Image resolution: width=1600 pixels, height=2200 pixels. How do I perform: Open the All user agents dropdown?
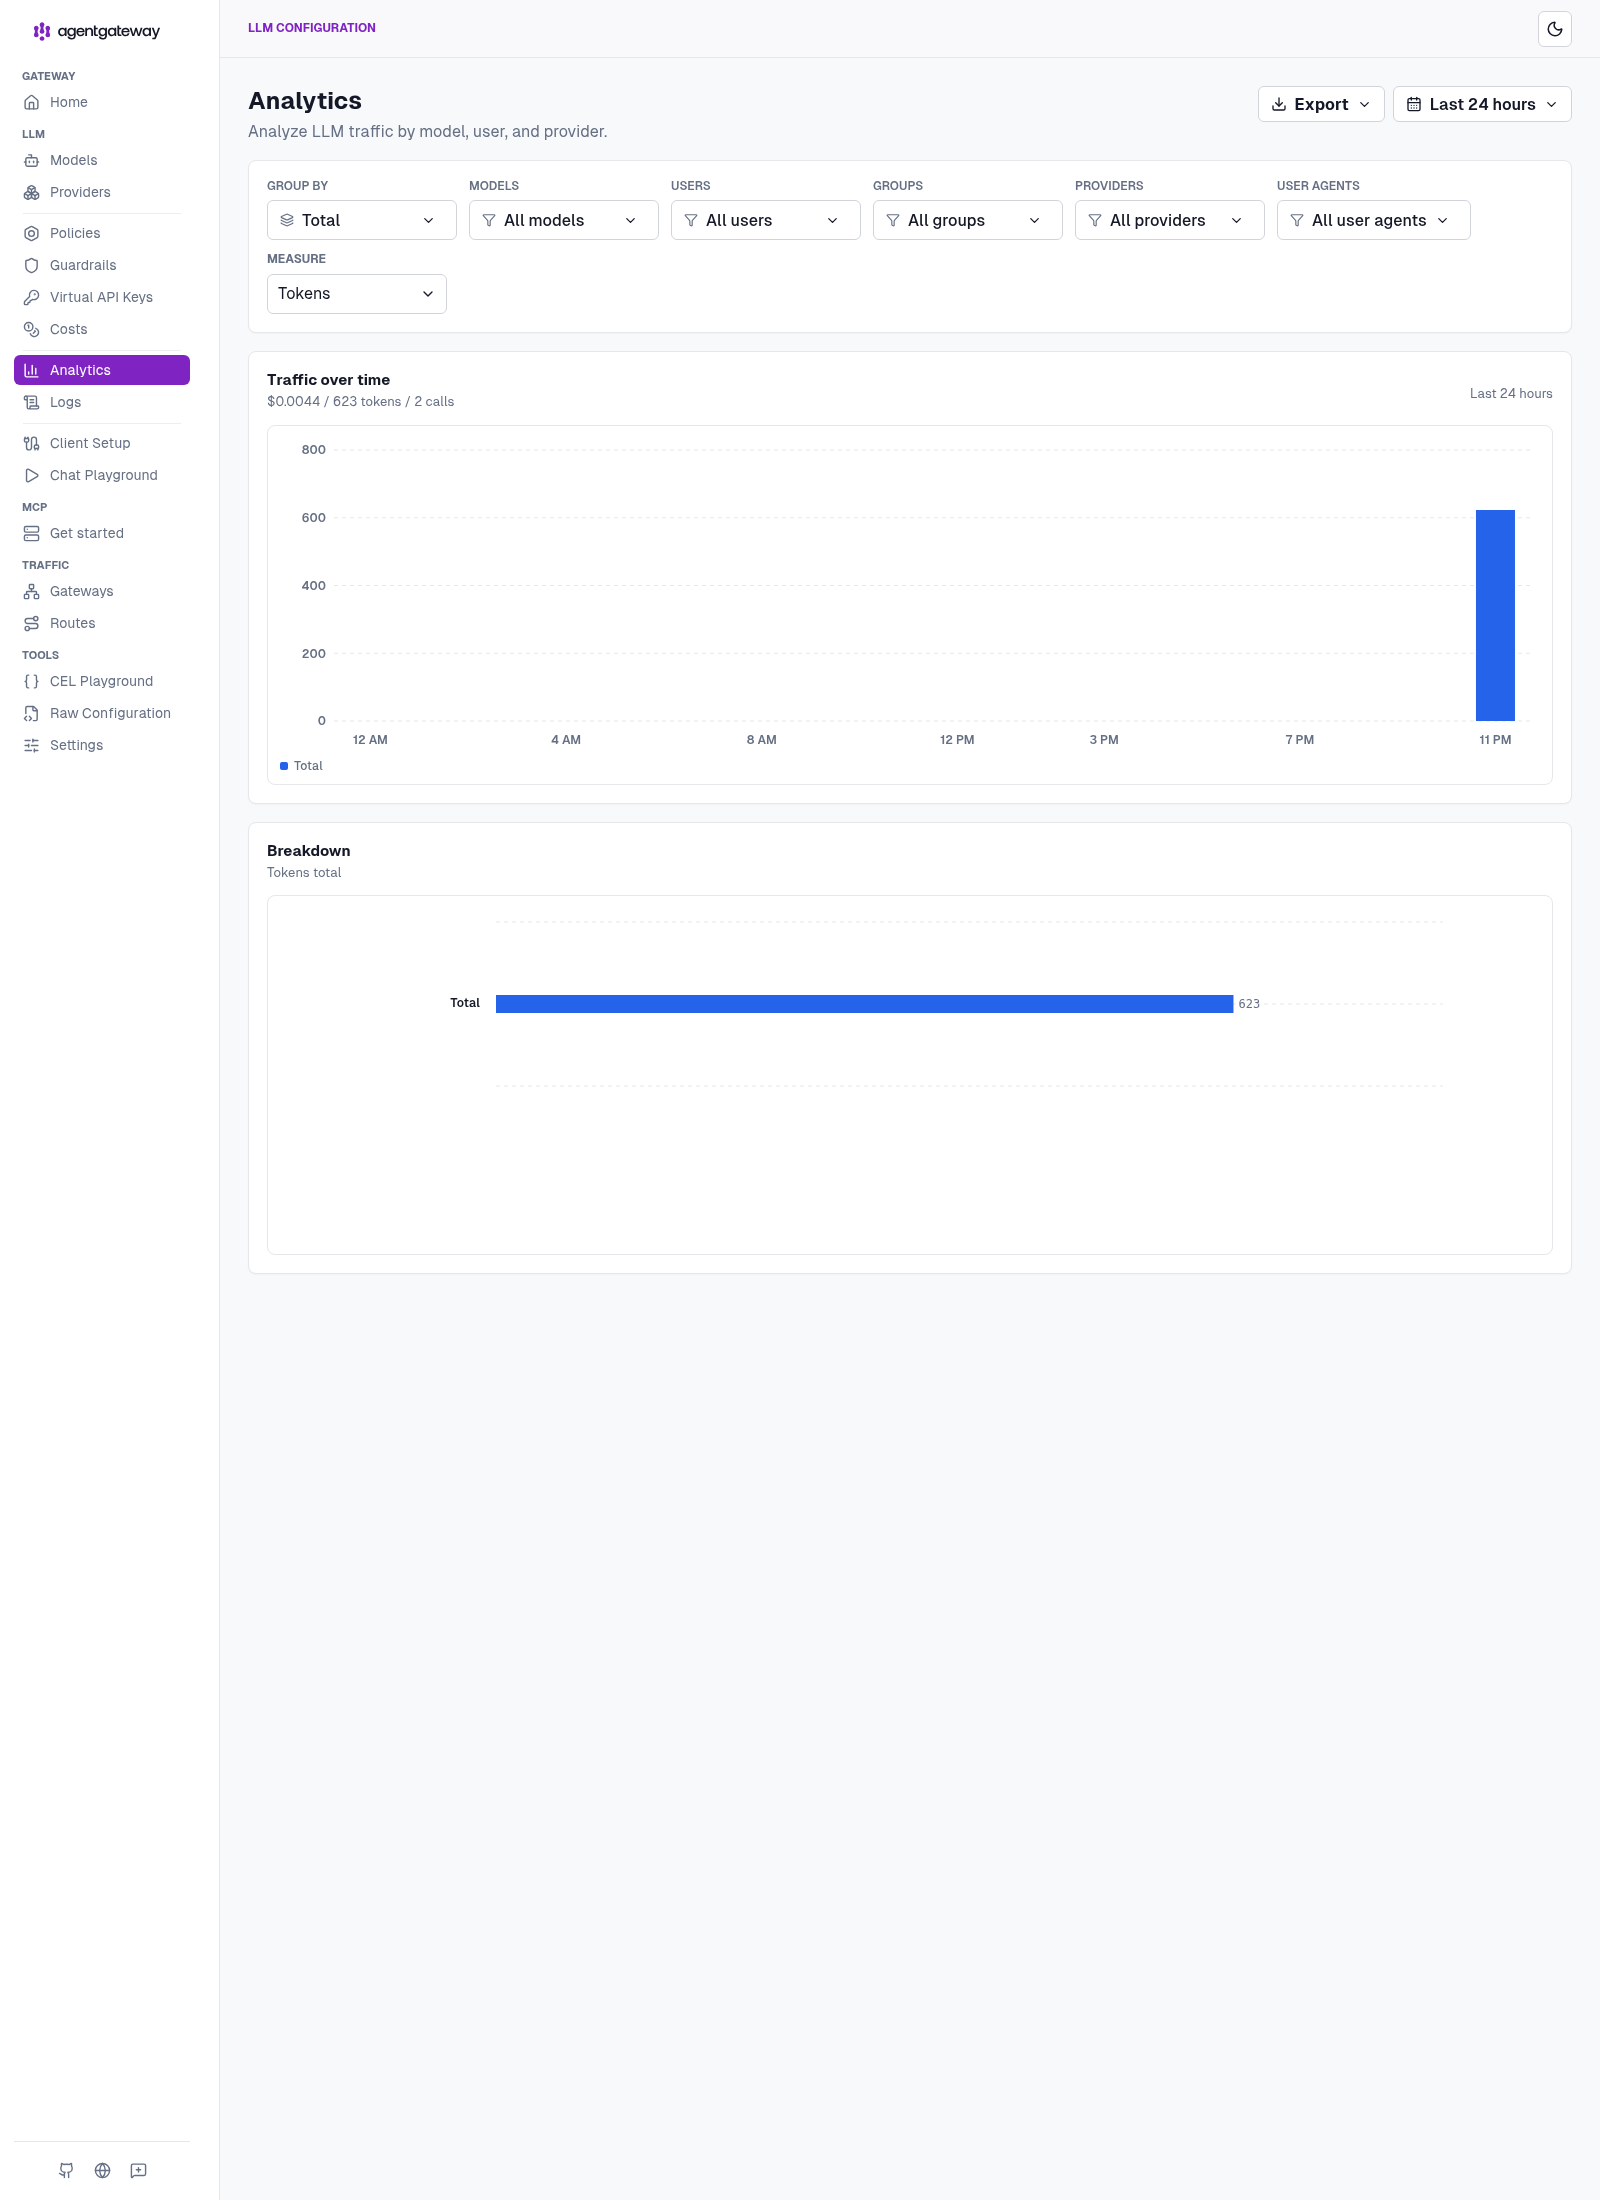pyautogui.click(x=1374, y=220)
